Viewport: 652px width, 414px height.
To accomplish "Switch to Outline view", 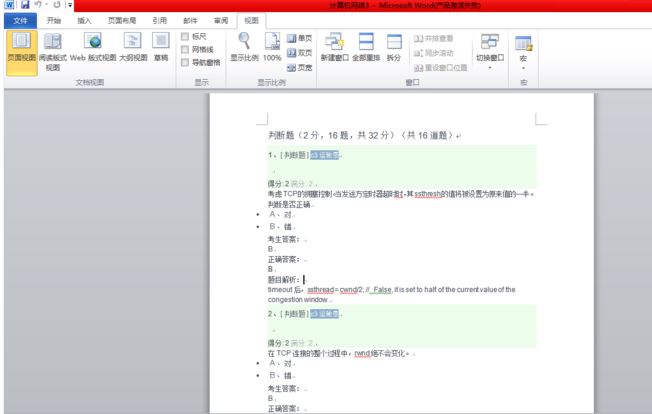I will coord(133,47).
